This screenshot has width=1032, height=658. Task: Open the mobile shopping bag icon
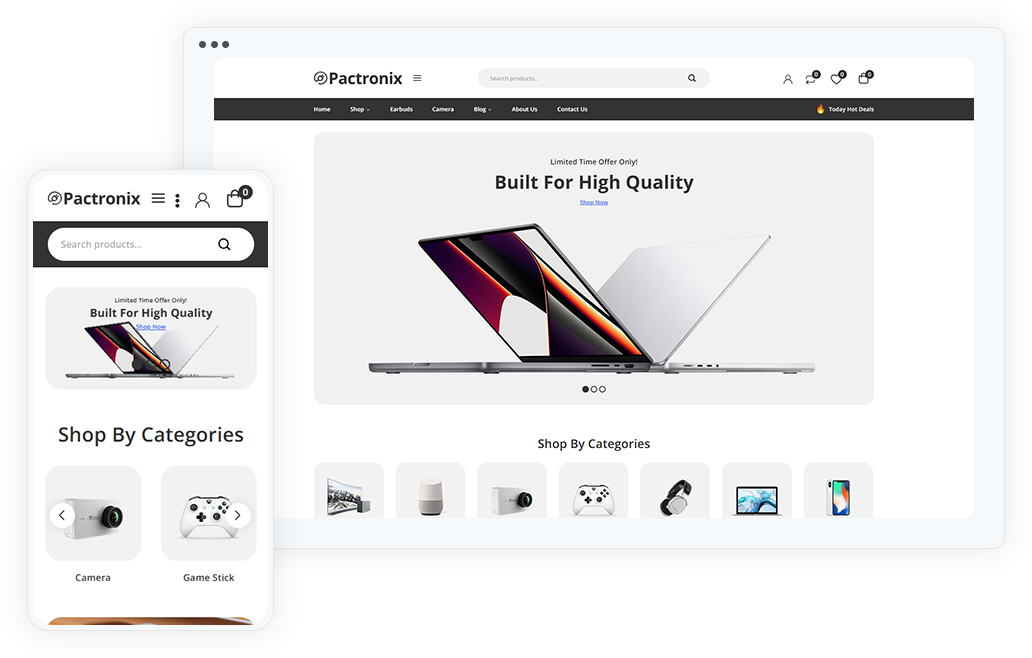(236, 198)
